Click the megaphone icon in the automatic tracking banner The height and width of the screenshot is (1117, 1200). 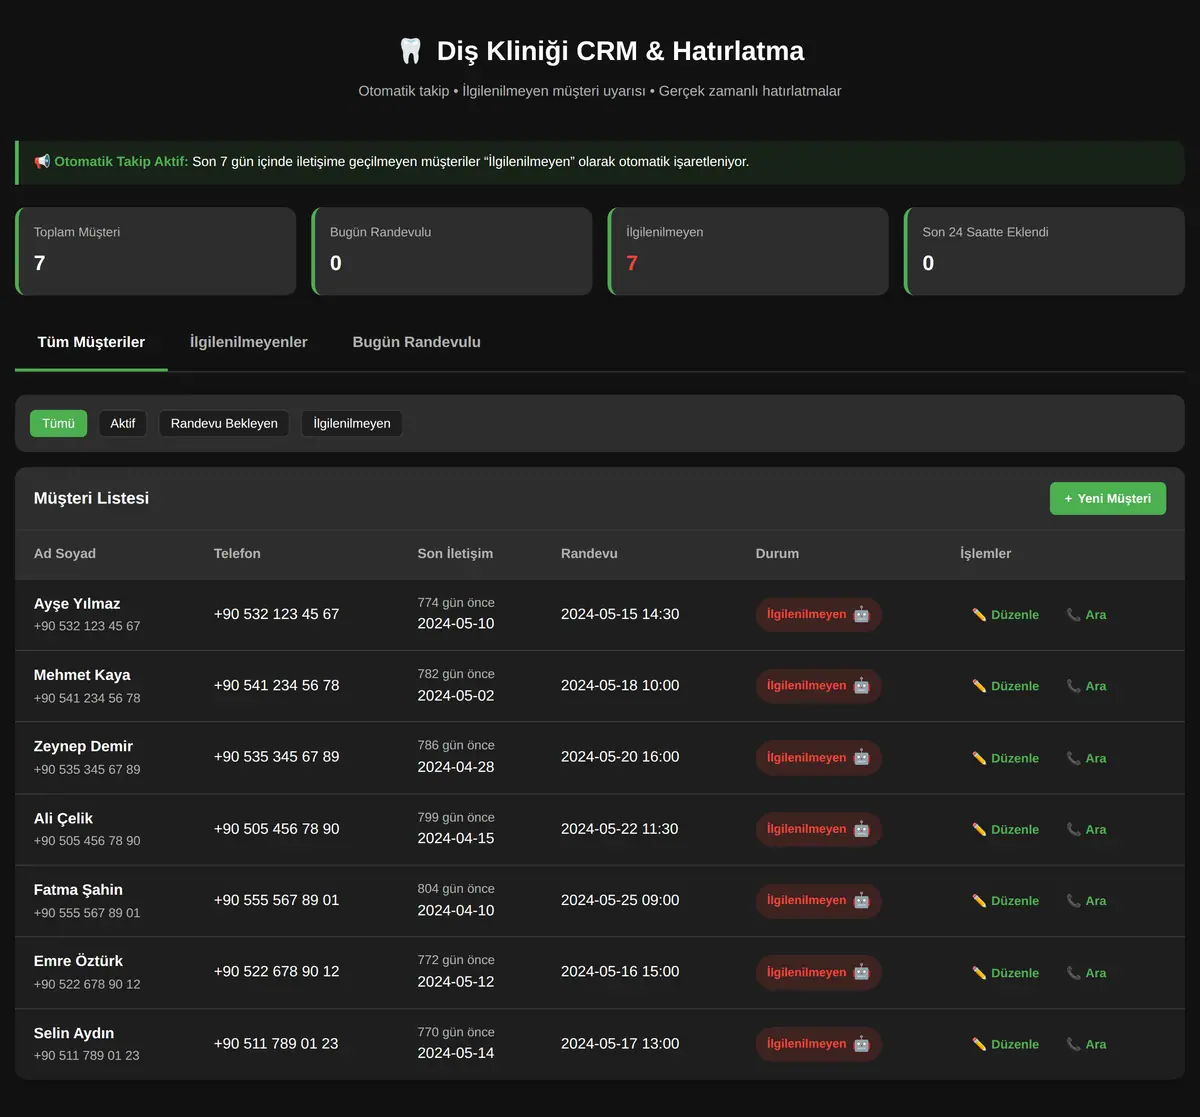click(42, 162)
